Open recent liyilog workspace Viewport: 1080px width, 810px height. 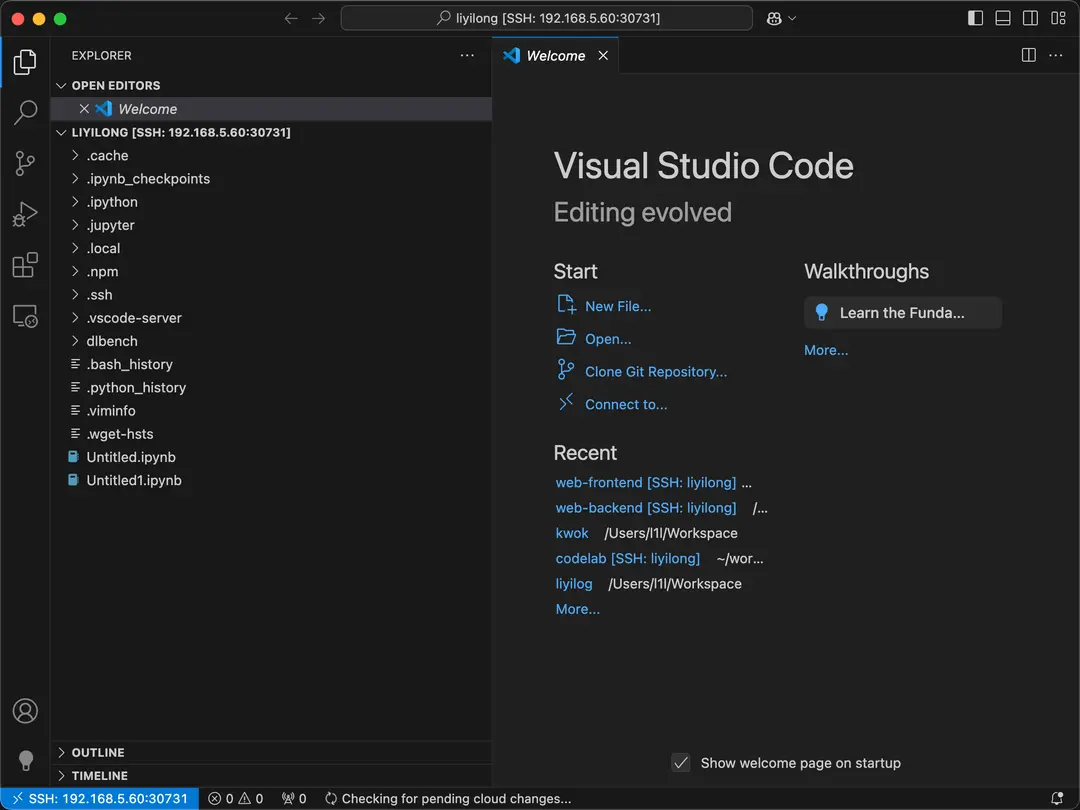(574, 584)
